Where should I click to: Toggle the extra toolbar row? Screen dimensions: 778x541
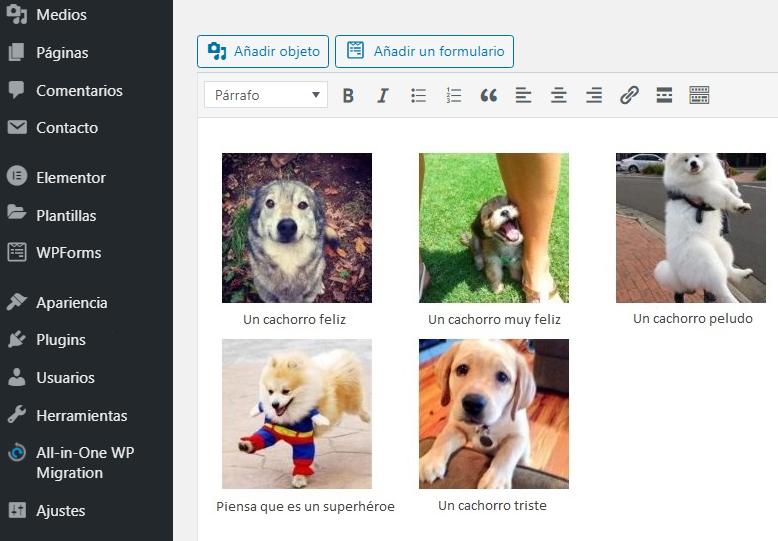pos(699,95)
